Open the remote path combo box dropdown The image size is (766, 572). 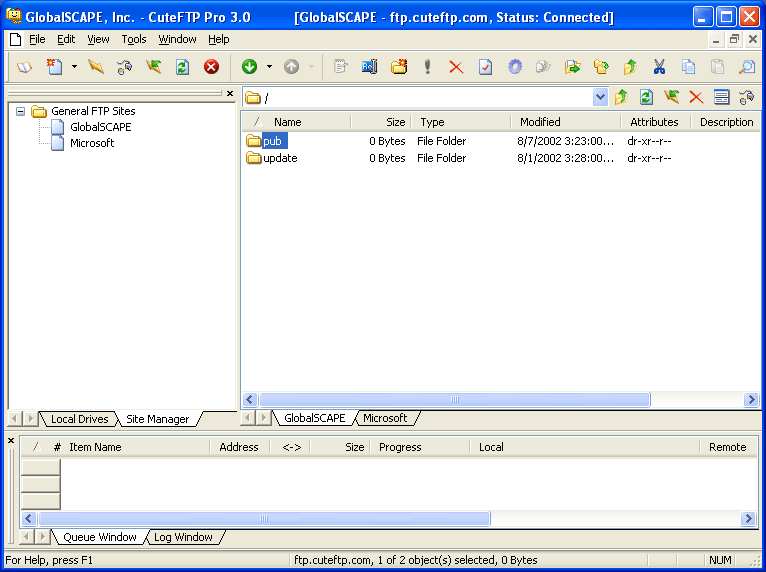pos(600,97)
